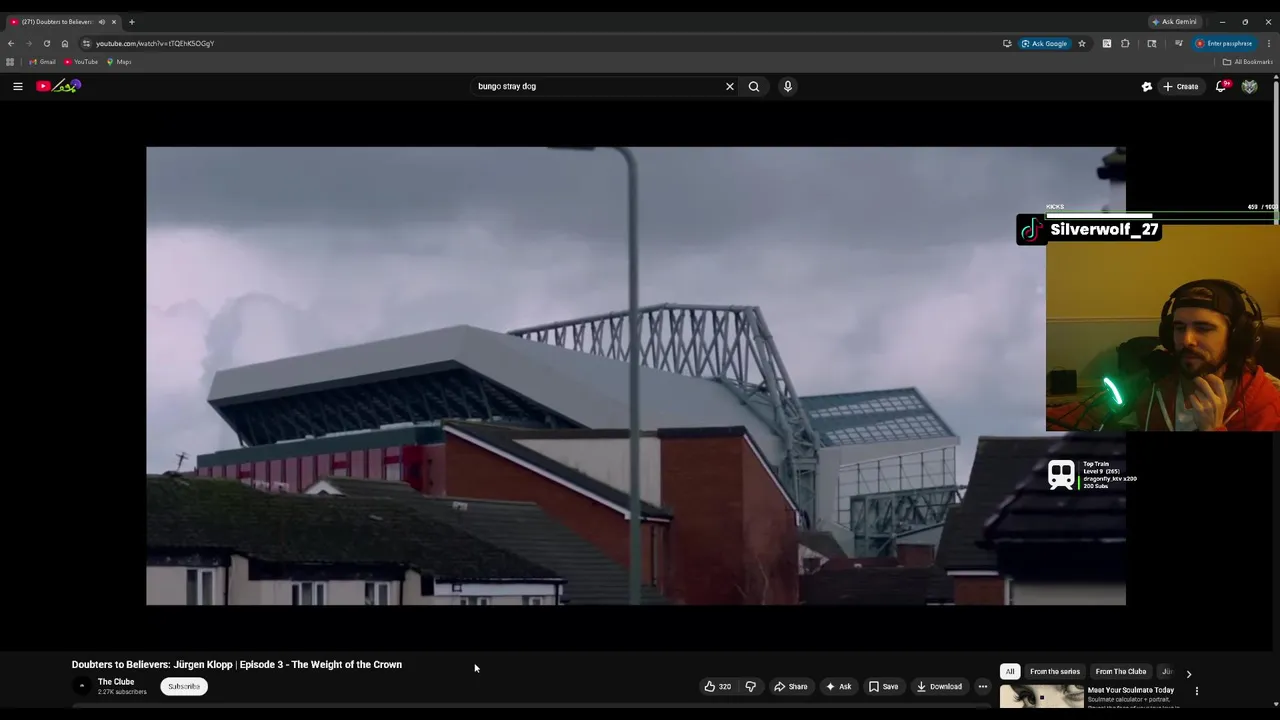The width and height of the screenshot is (1280, 720).
Task: Open more actions menu beside Download
Action: pos(982,686)
